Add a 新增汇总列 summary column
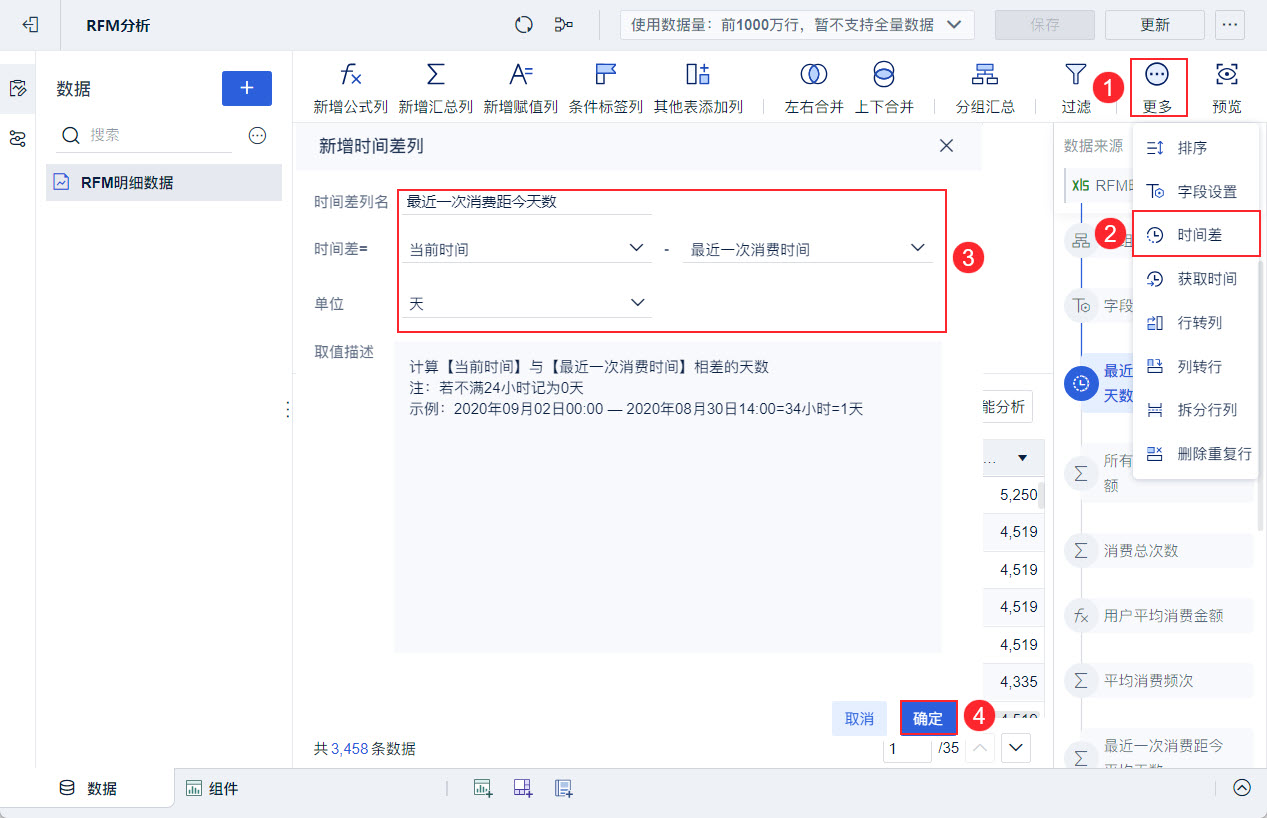This screenshot has width=1267, height=818. click(x=435, y=88)
